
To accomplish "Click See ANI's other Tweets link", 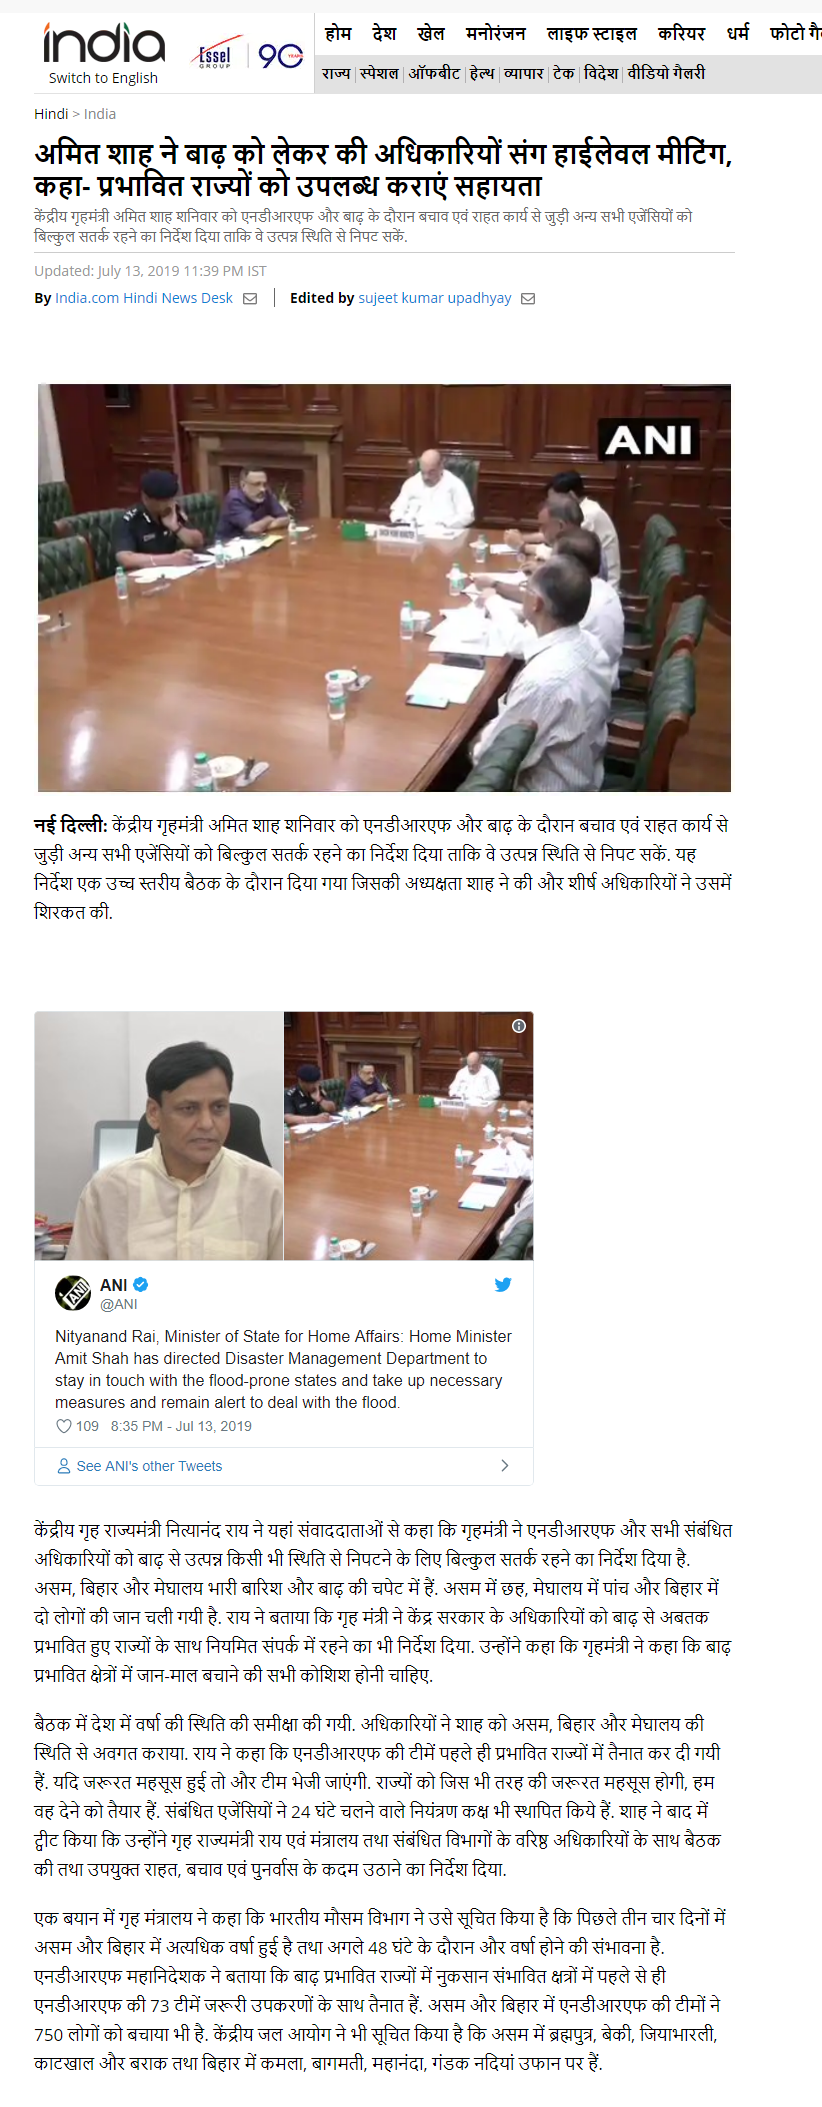I will coord(149,1466).
